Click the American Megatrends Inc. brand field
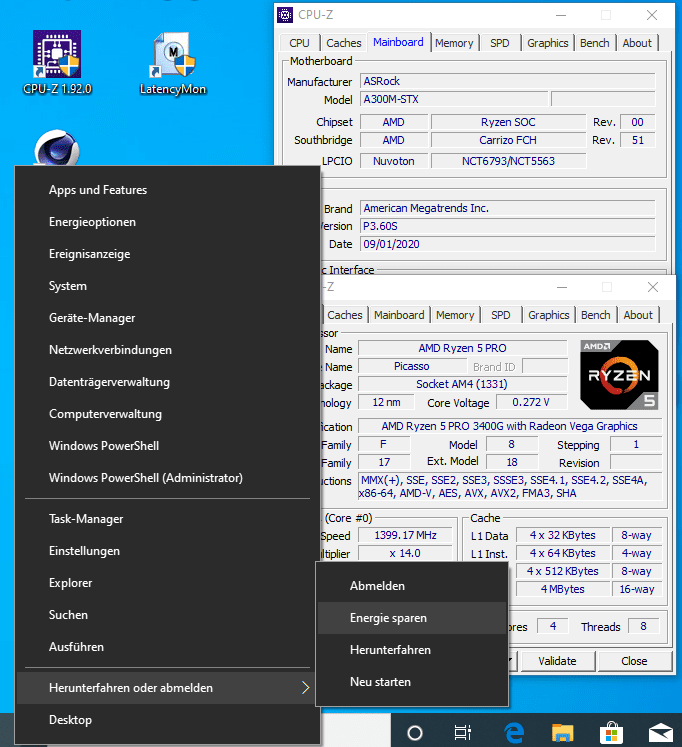 tap(508, 208)
